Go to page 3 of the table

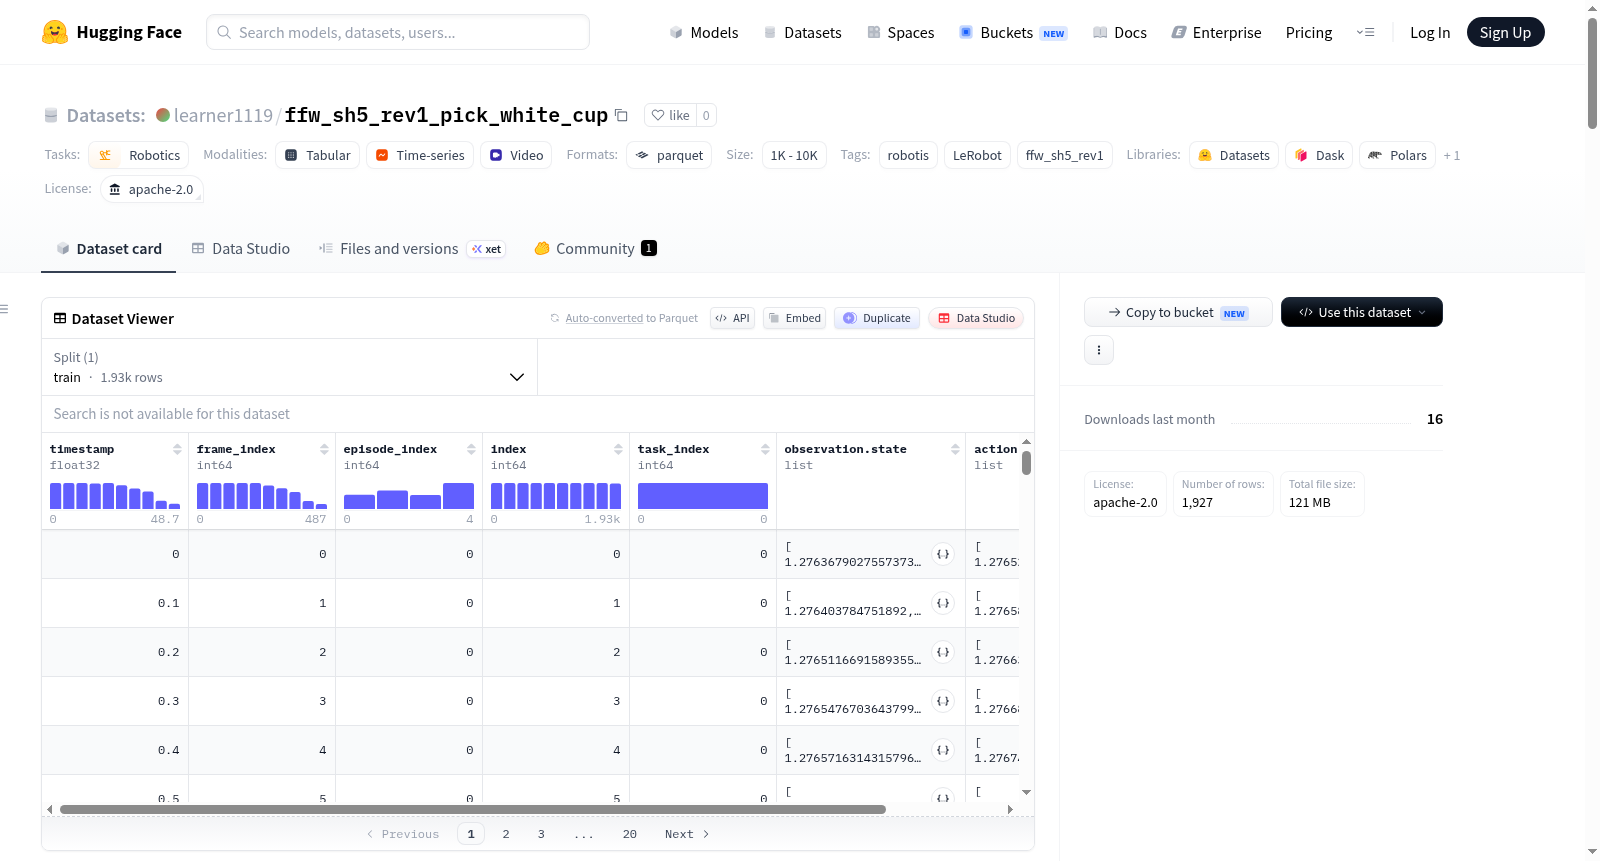pyautogui.click(x=541, y=834)
